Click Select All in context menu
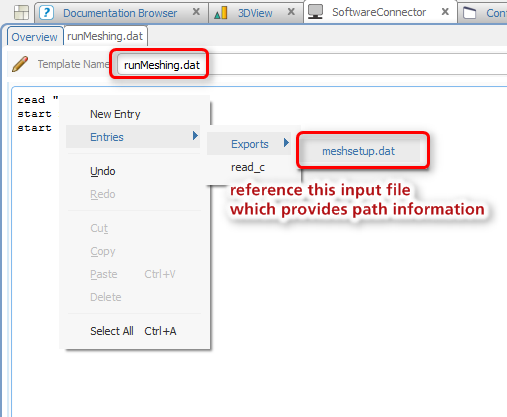 point(133,331)
